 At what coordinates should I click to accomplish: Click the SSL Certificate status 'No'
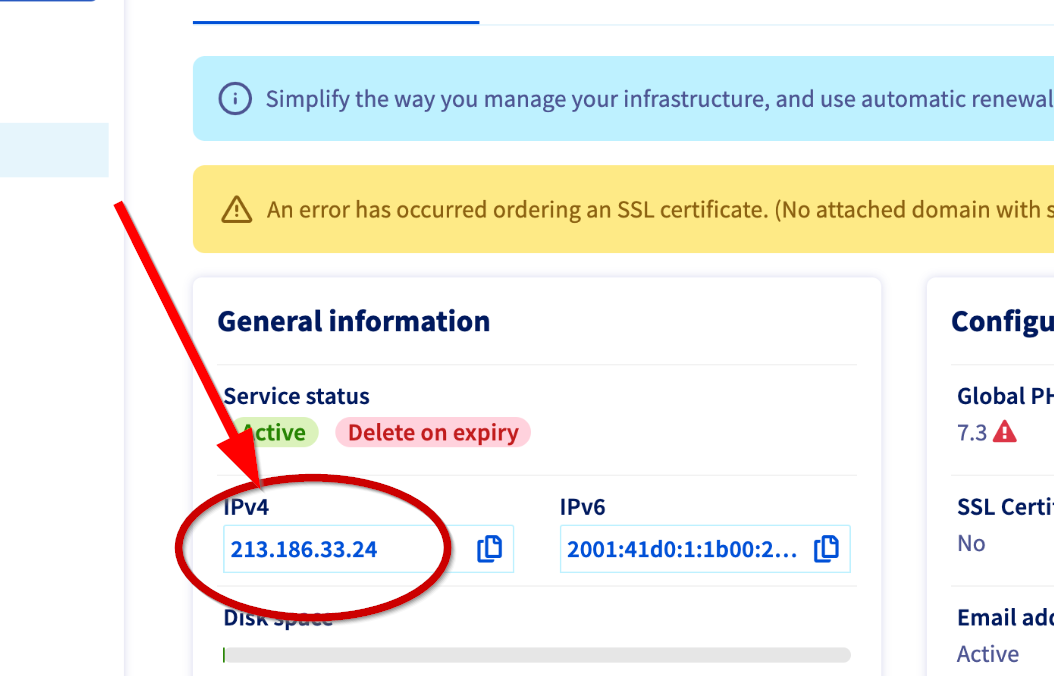[x=971, y=543]
